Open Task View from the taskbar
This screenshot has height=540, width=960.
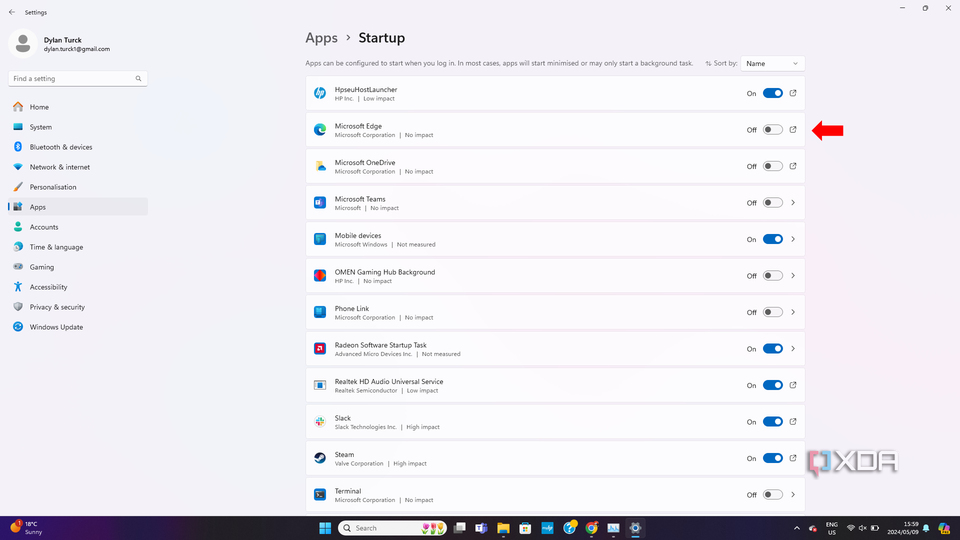pos(460,528)
